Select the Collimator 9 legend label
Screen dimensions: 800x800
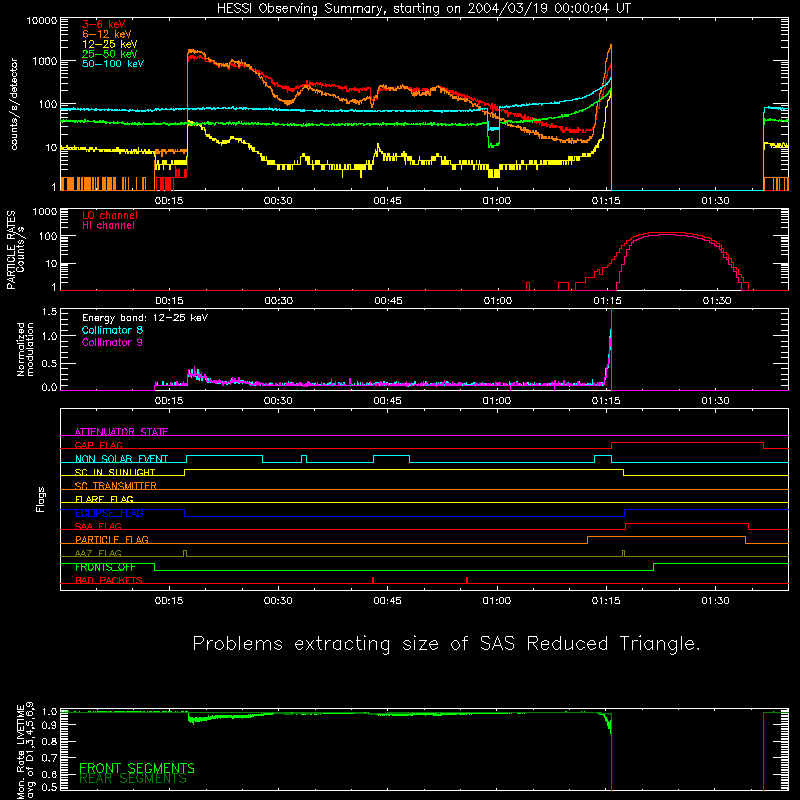pos(112,342)
